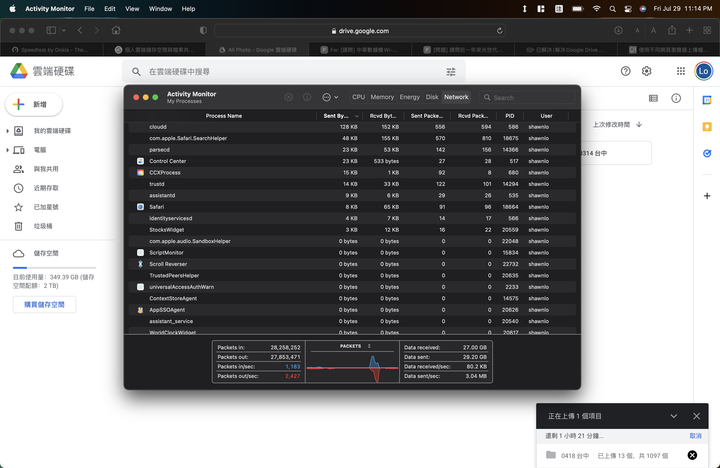Open Safari downloads icon
Screen dimensions: 720x468
[619, 30]
